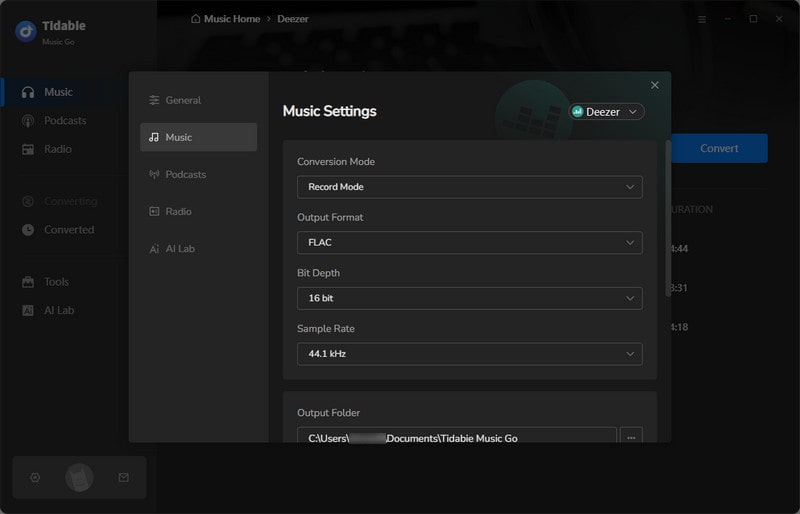800x514 pixels.
Task: Click the sidebar AI Lab icon
Action: 28,310
